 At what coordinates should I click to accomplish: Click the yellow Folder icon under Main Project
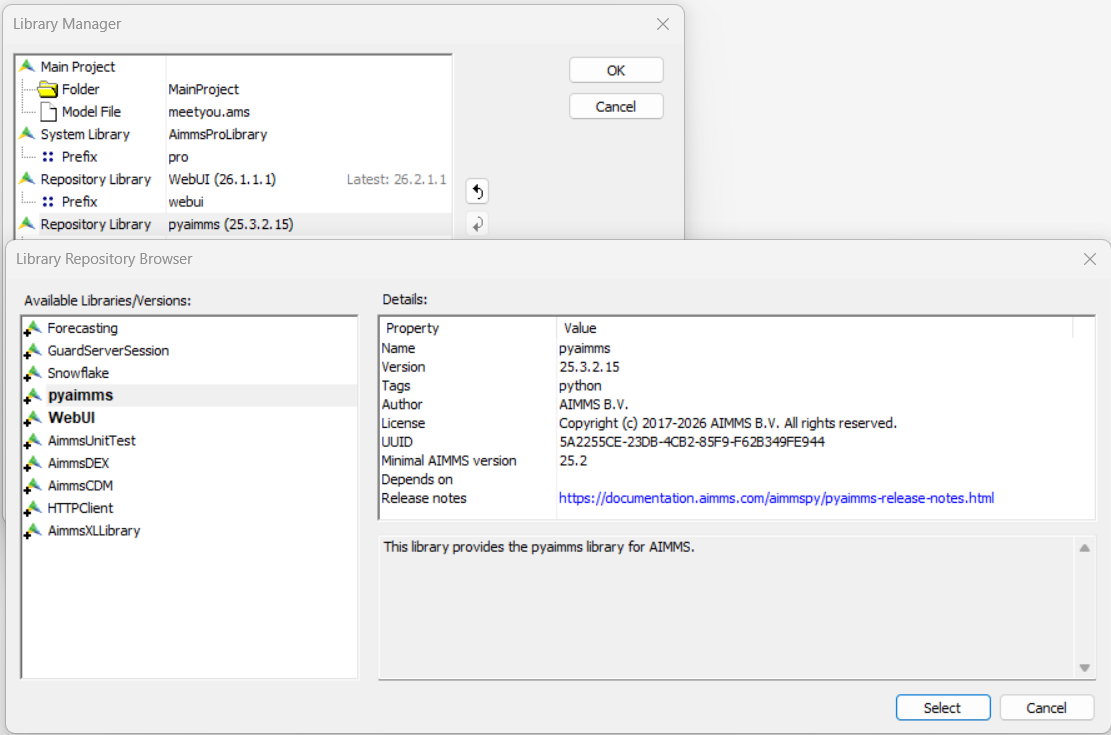click(48, 89)
